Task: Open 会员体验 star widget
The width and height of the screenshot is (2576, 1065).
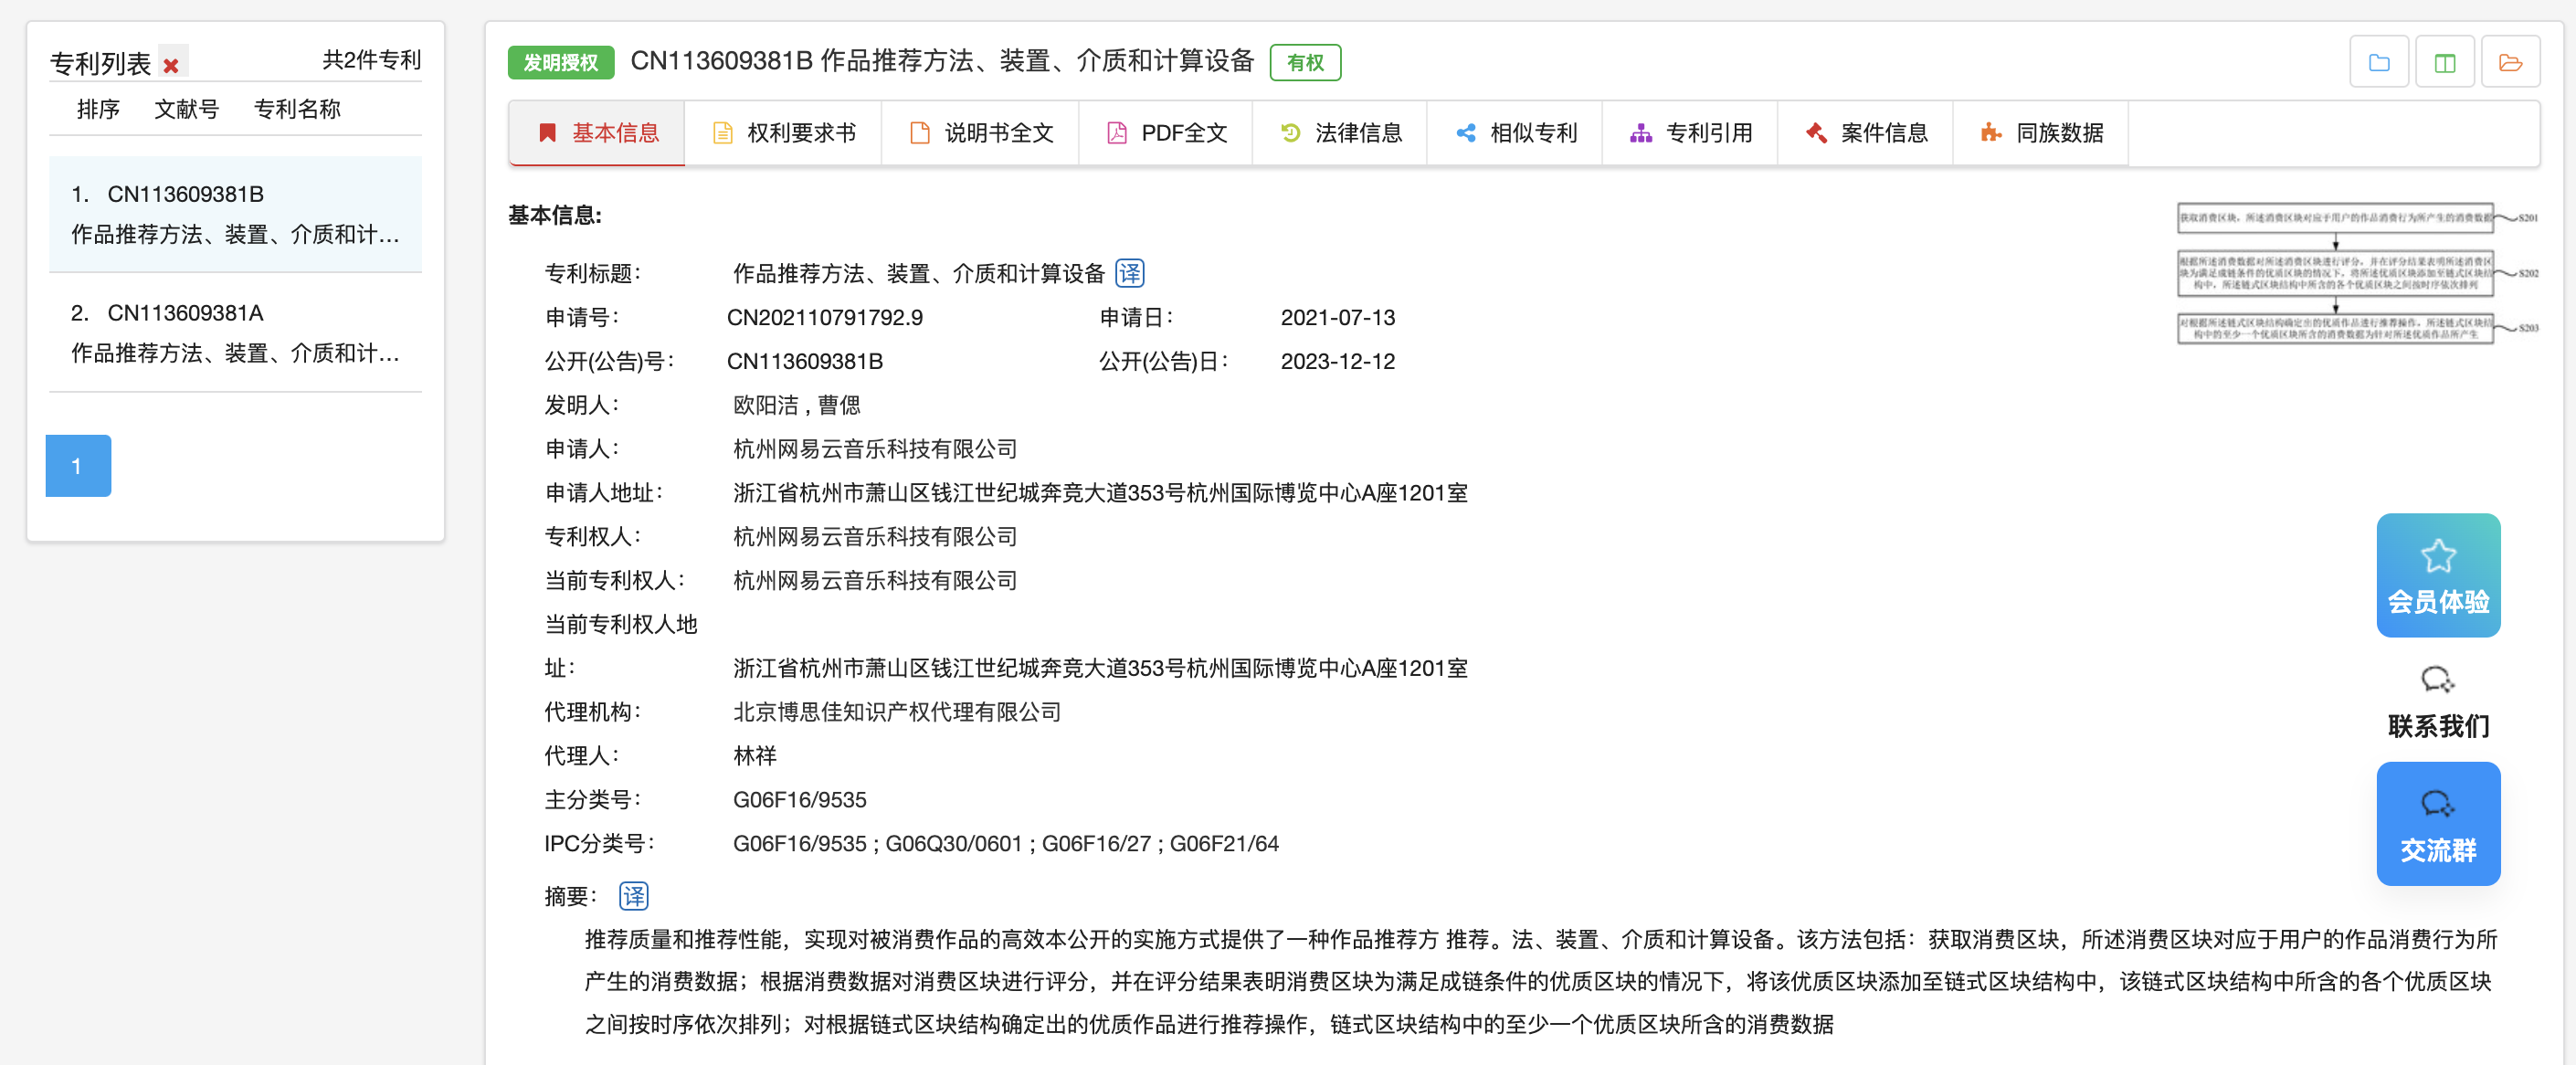Action: tap(2437, 575)
